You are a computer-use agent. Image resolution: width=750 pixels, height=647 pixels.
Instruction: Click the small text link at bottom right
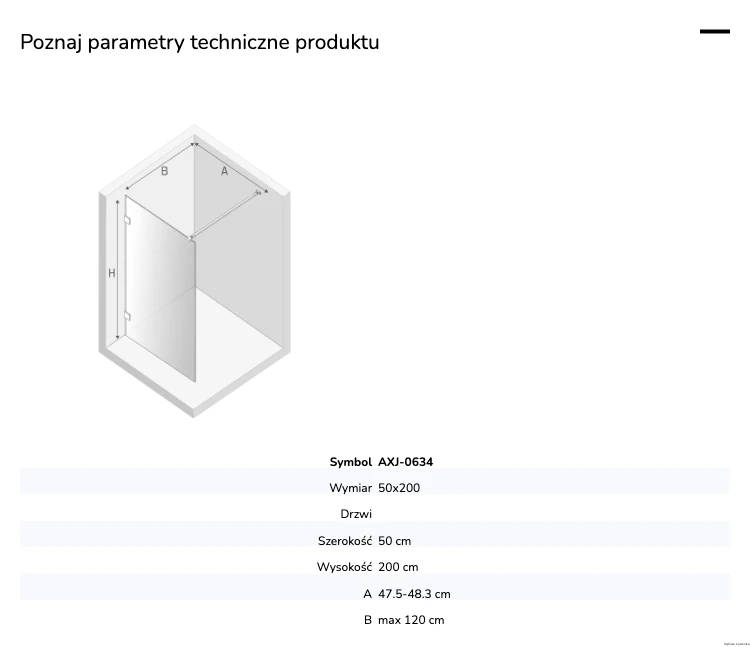click(737, 644)
